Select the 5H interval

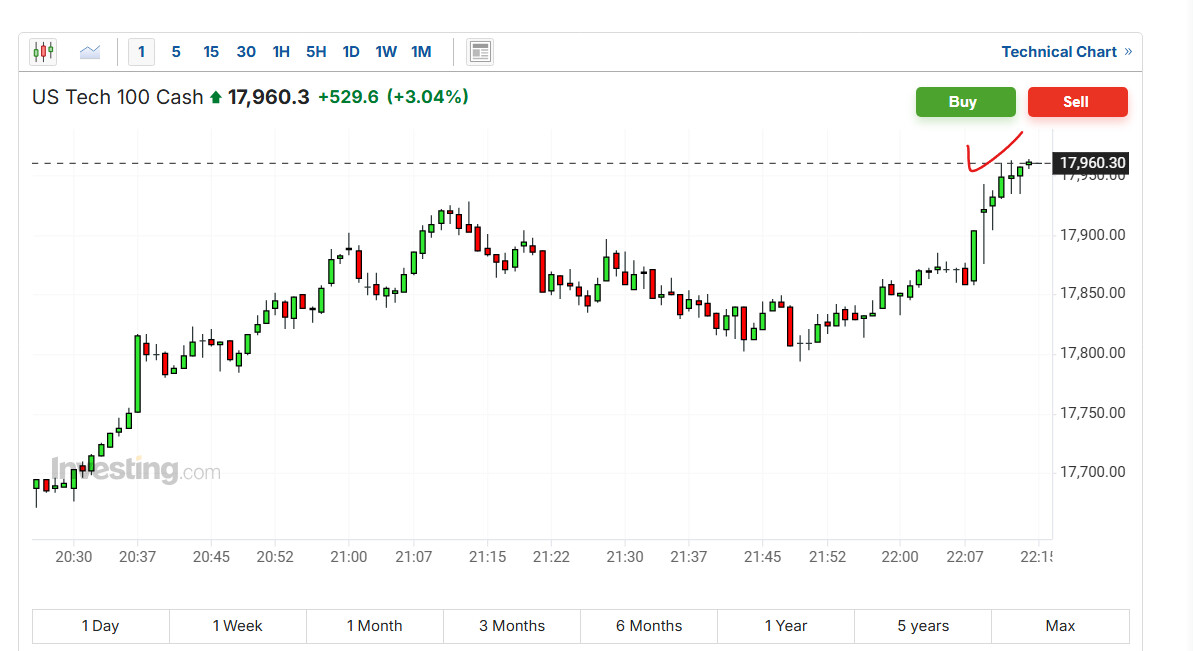point(316,52)
